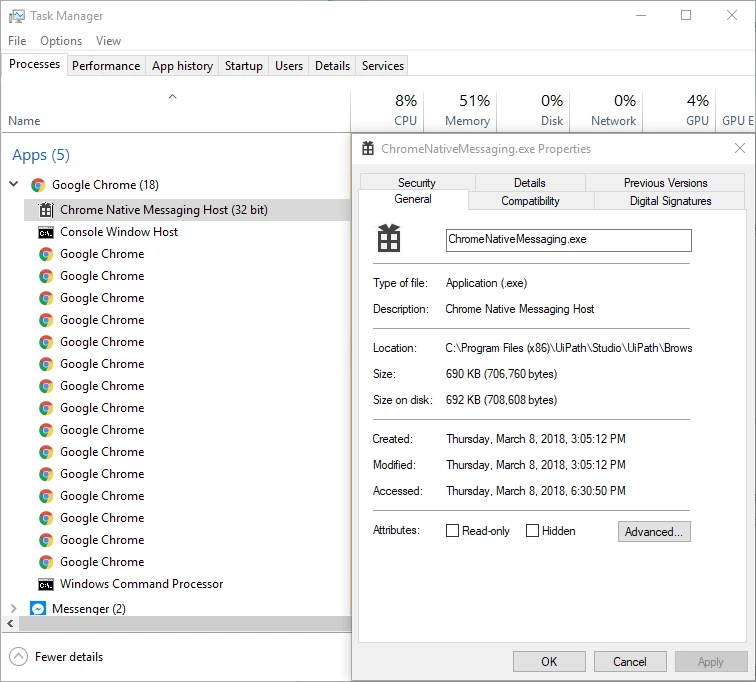The width and height of the screenshot is (756, 682).
Task: Click the Fewer details arrow icon
Action: pyautogui.click(x=18, y=656)
